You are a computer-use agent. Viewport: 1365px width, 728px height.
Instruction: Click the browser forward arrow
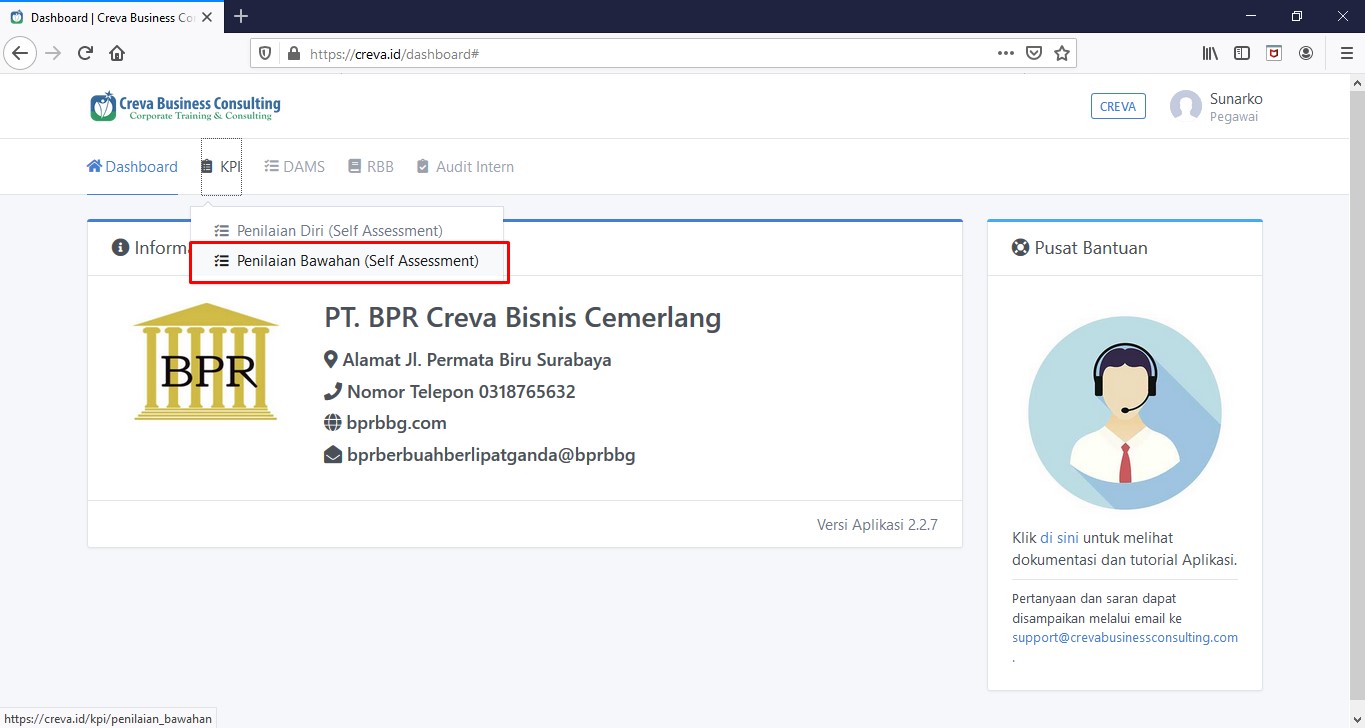pyautogui.click(x=53, y=53)
